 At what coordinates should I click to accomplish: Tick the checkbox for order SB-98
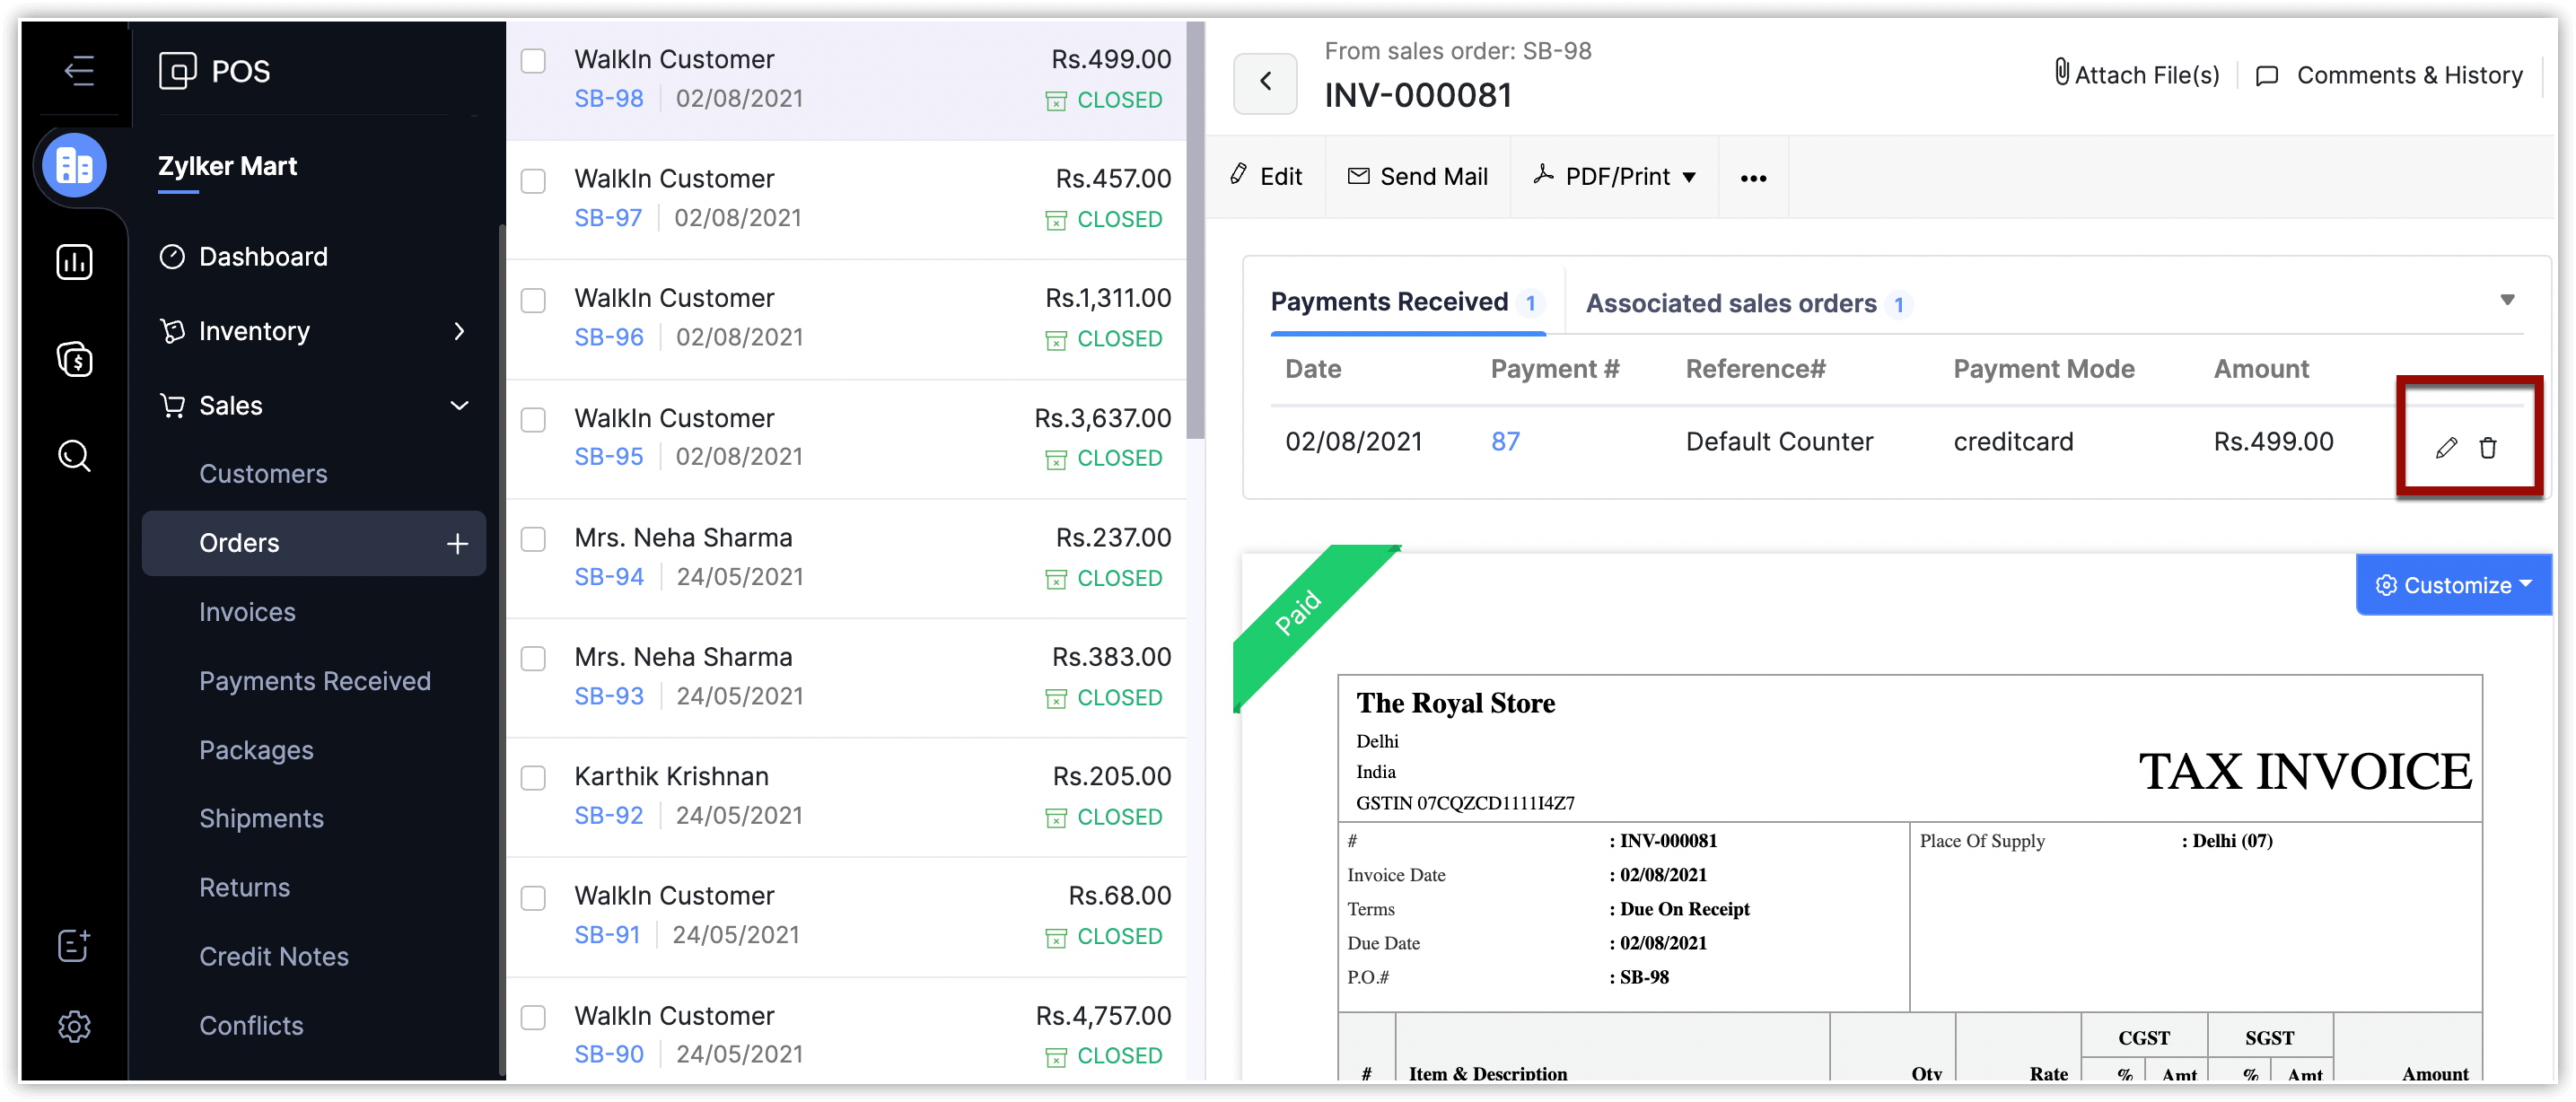point(533,61)
